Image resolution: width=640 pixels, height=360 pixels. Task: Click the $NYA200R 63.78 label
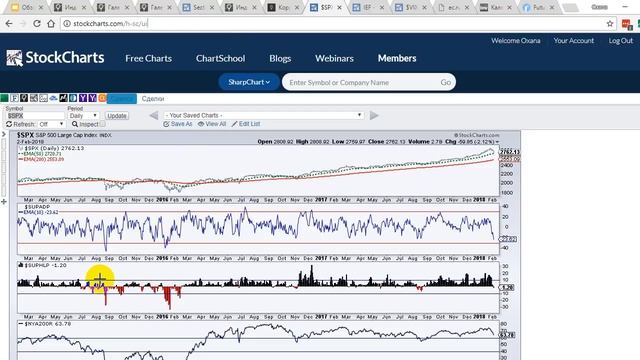click(47, 324)
